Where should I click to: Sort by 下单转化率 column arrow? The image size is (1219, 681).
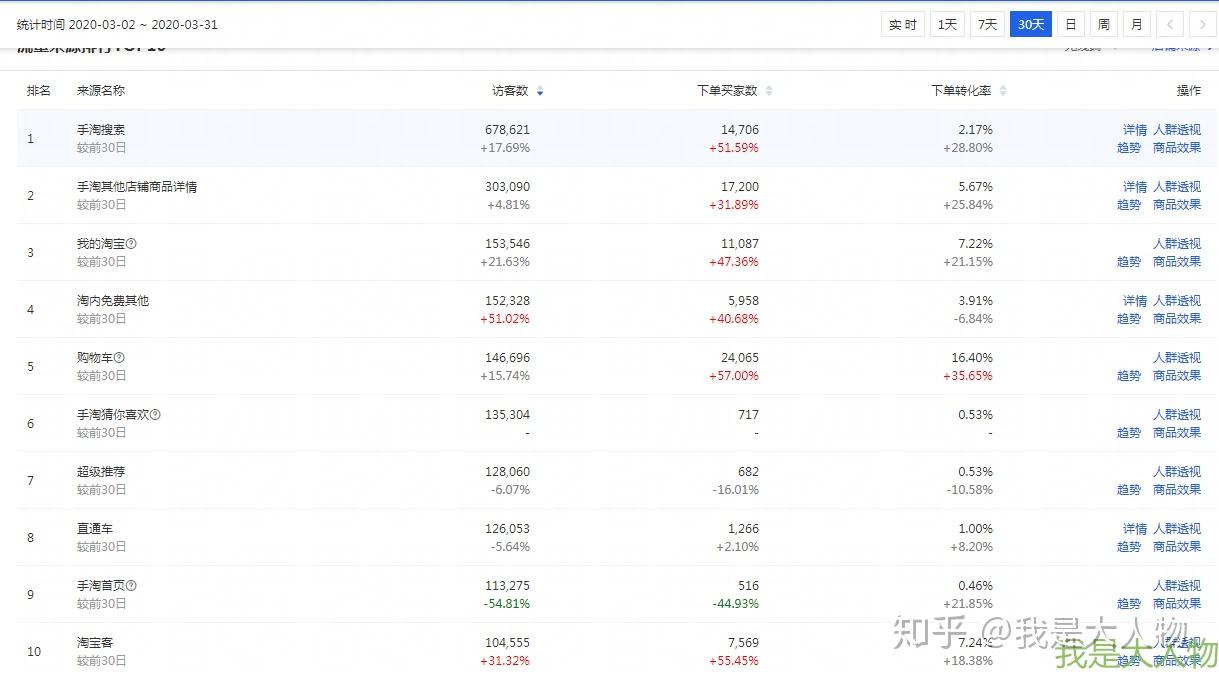coord(1003,91)
